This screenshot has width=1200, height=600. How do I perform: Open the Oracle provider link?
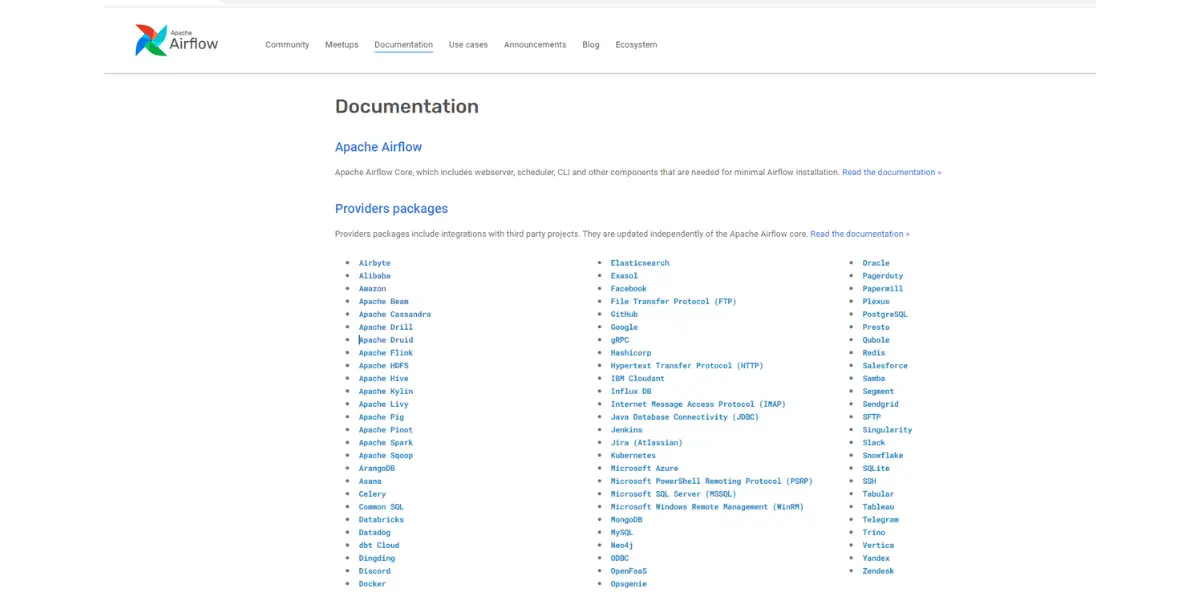[x=876, y=263]
